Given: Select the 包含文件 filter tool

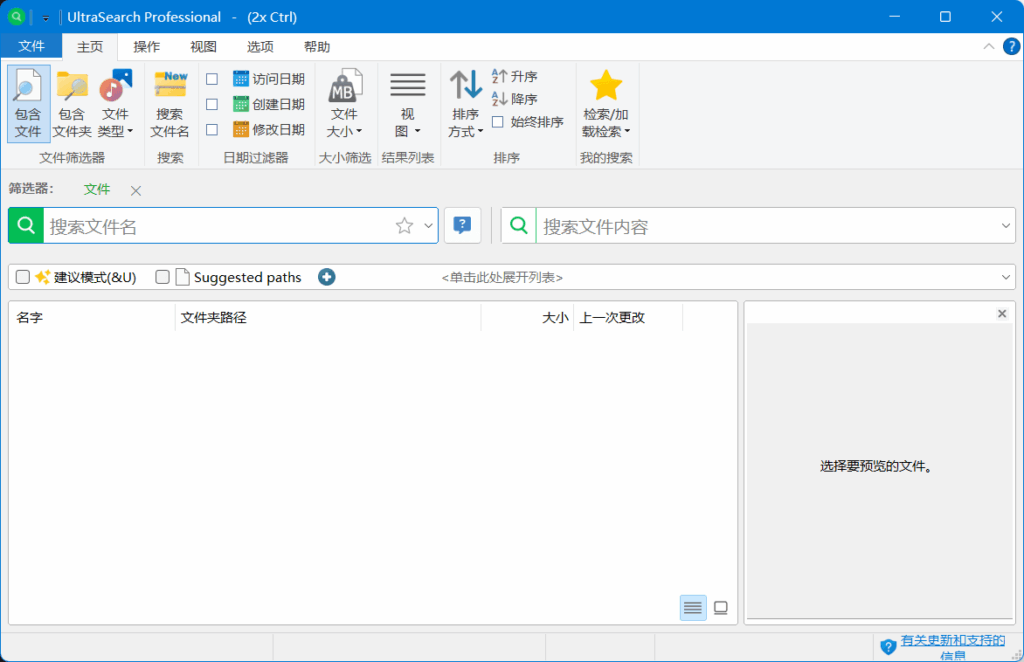Looking at the screenshot, I should pyautogui.click(x=28, y=103).
